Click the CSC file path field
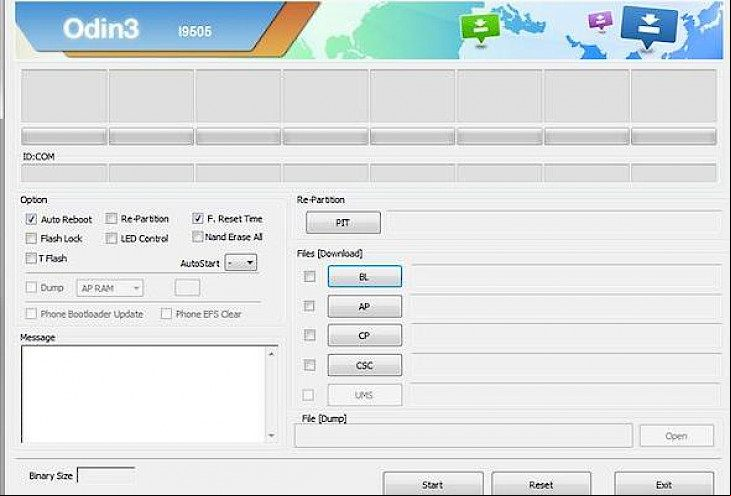The width and height of the screenshot is (731, 496). point(566,365)
